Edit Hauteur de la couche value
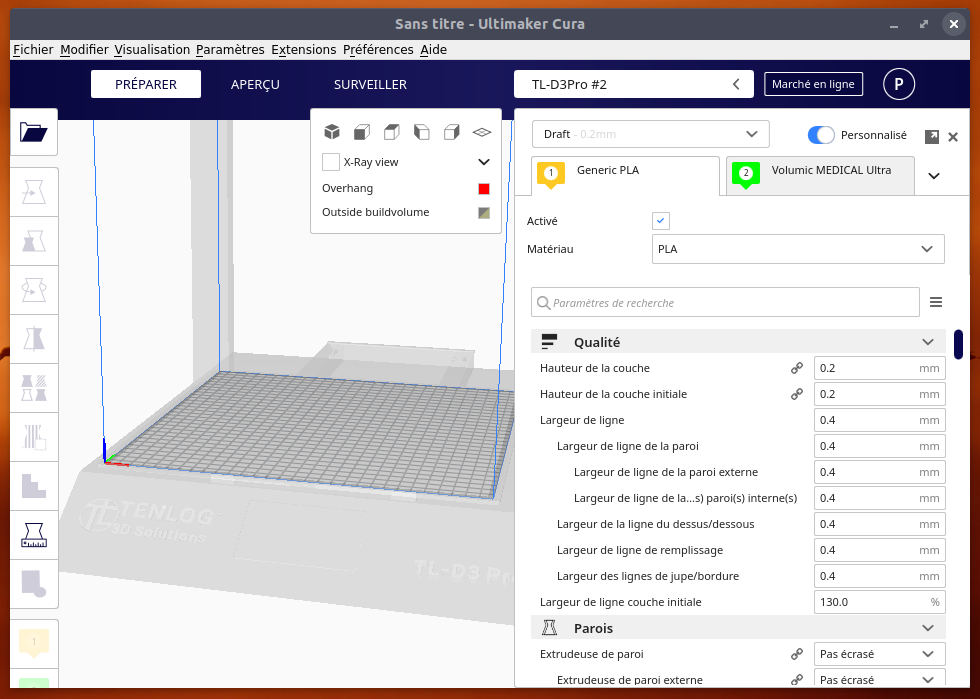The height and width of the screenshot is (699, 980). [879, 368]
